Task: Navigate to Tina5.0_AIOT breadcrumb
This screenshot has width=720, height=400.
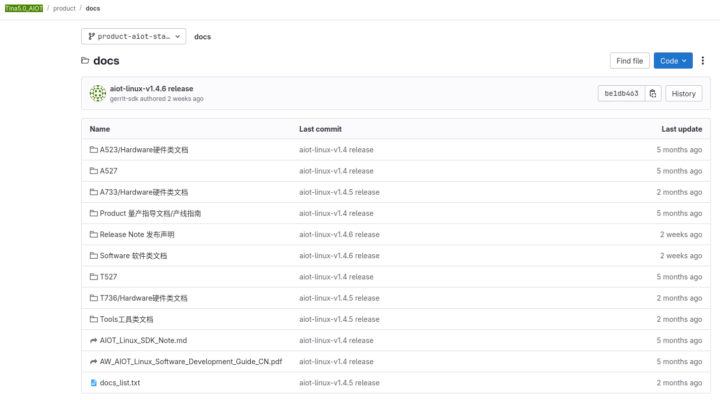Action: pyautogui.click(x=24, y=8)
